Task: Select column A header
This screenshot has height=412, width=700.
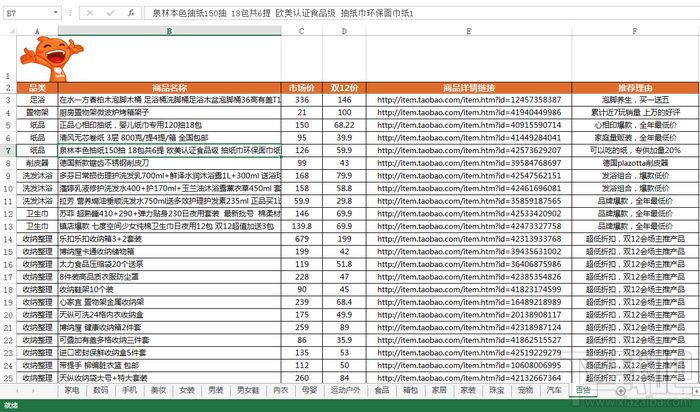Action: coord(37,31)
